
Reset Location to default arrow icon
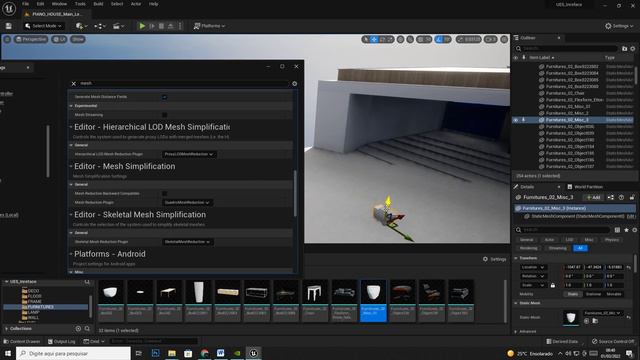pos(629,267)
